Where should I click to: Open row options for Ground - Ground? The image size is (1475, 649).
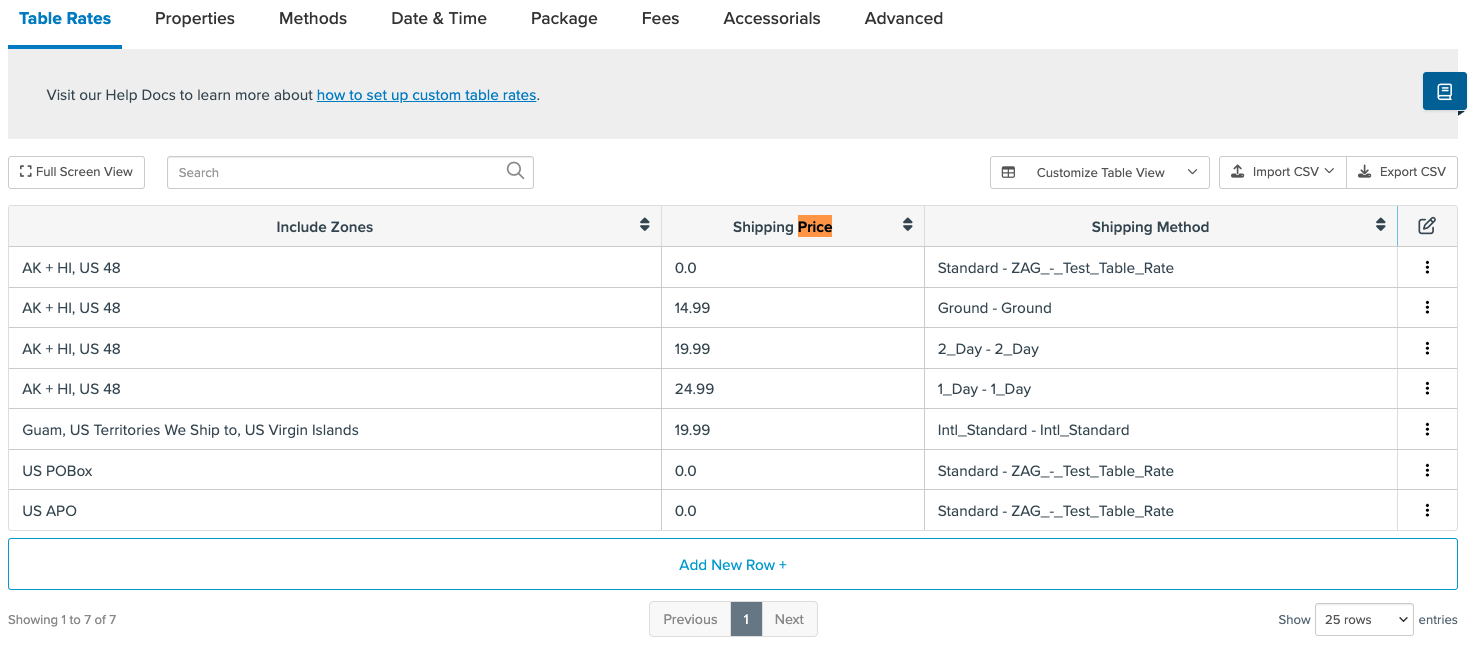click(1427, 308)
